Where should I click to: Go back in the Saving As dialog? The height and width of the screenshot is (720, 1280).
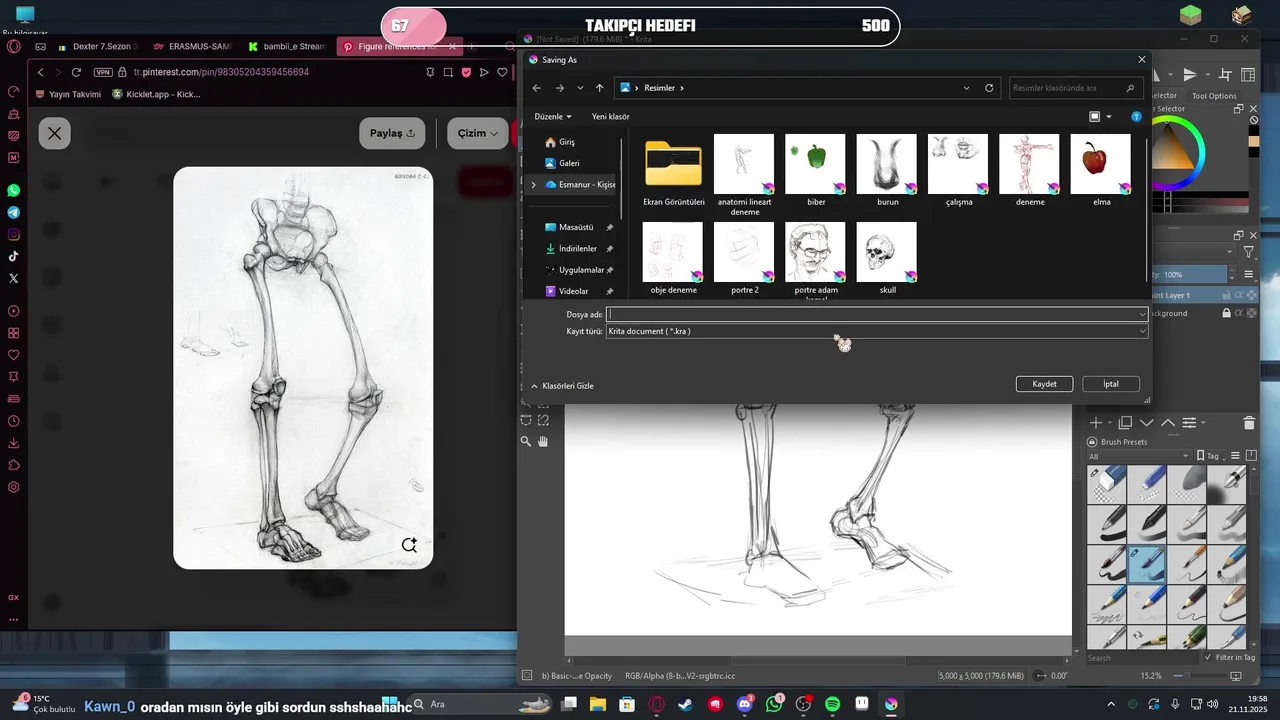(536, 88)
